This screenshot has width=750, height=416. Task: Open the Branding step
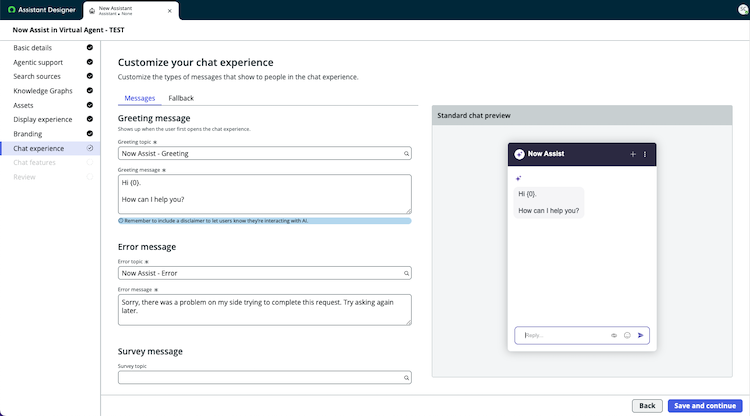tap(28, 134)
